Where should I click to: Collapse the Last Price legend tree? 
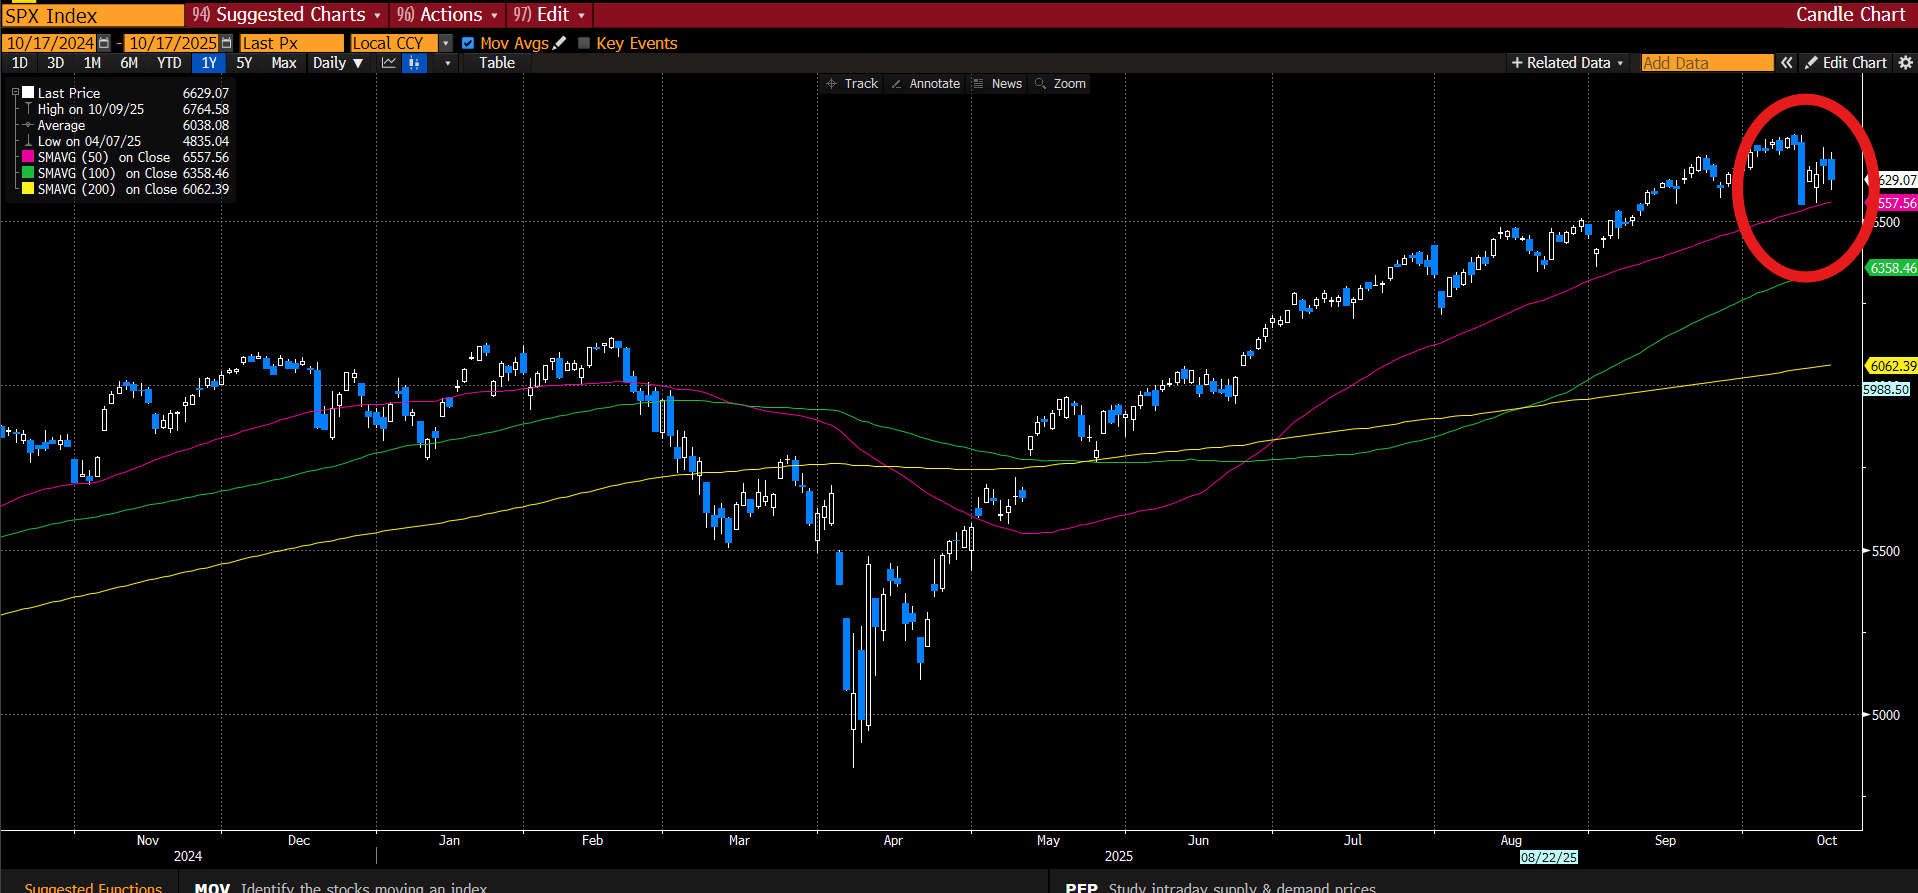pyautogui.click(x=15, y=93)
